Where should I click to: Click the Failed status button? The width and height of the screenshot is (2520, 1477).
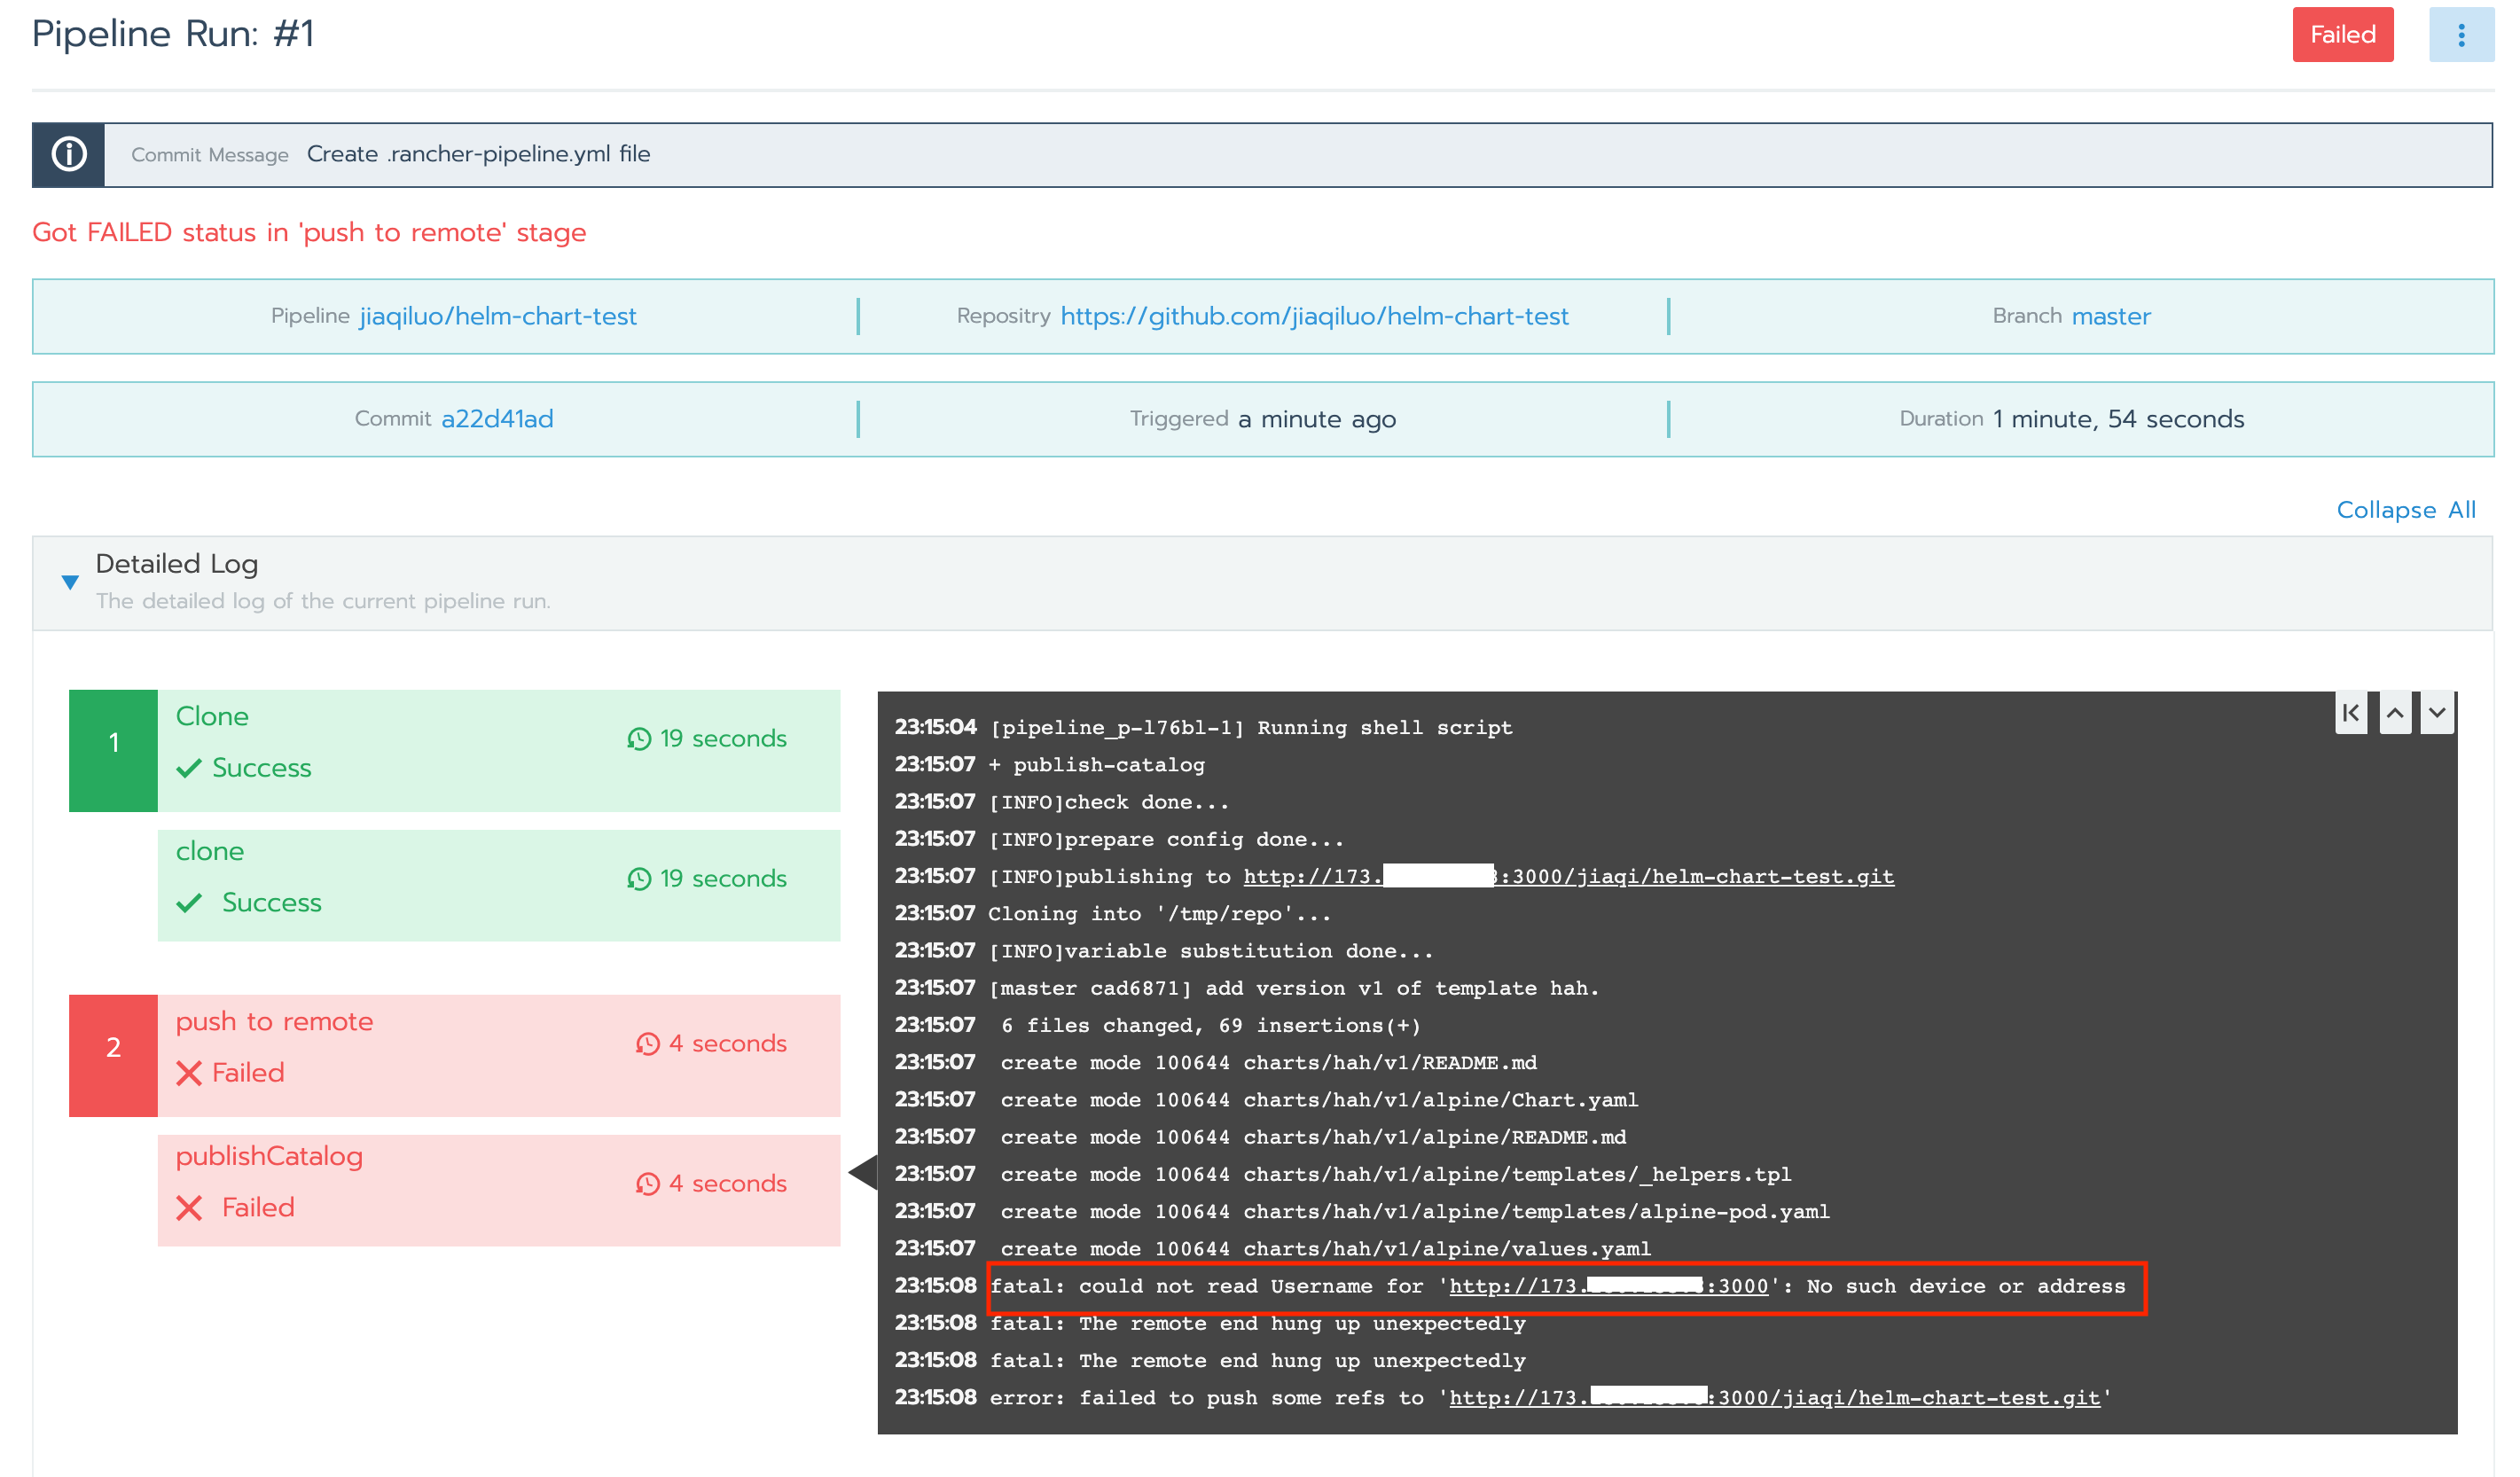[x=2343, y=34]
